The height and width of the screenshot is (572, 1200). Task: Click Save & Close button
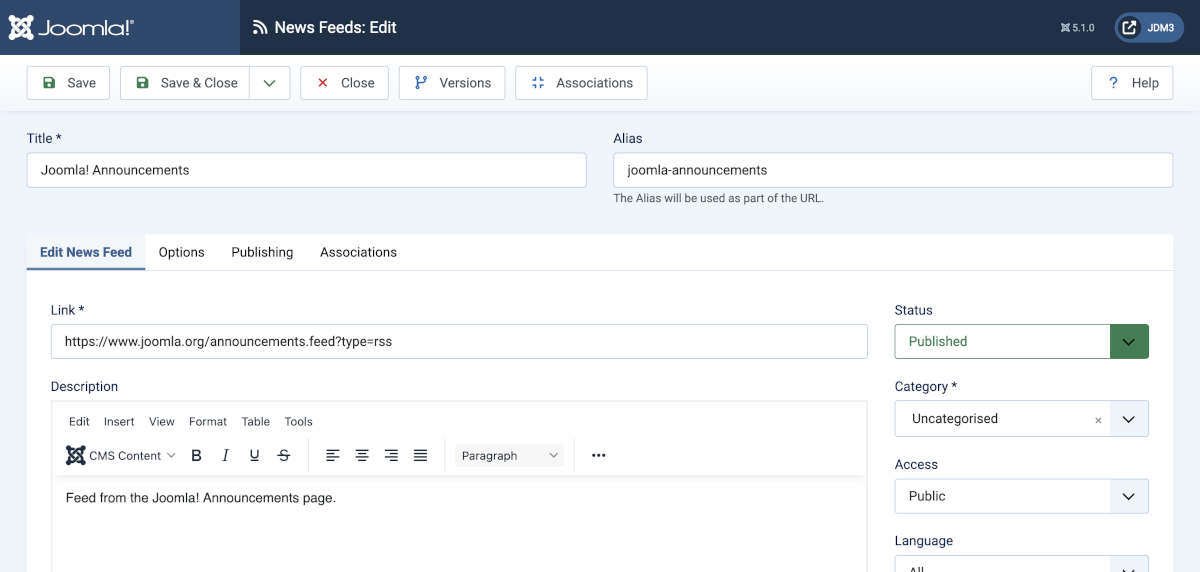coord(186,83)
